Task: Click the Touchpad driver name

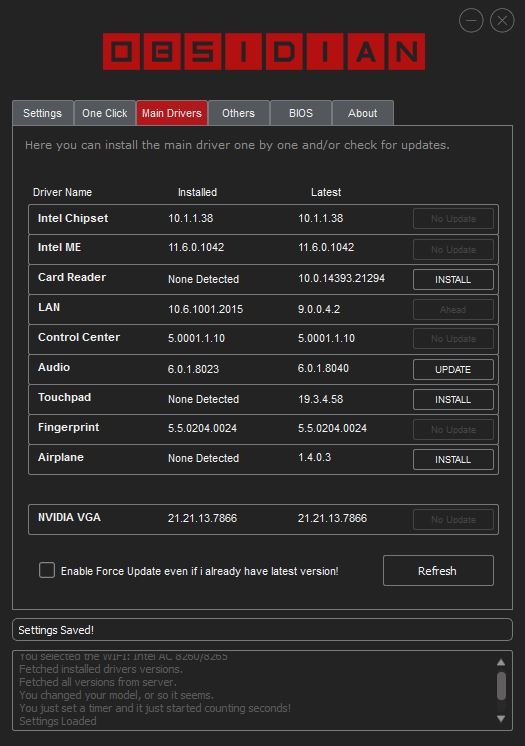Action: [x=64, y=397]
